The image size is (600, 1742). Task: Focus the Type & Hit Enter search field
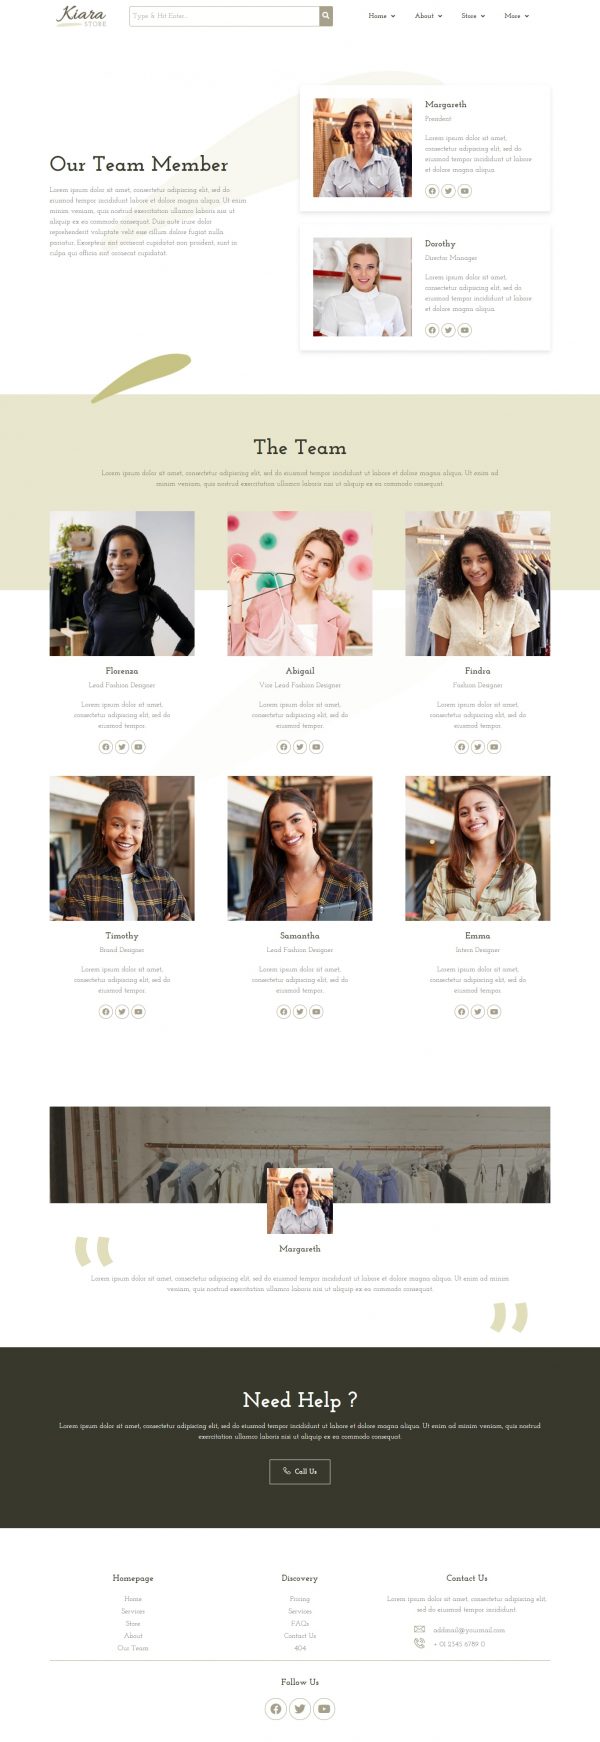[x=225, y=16]
